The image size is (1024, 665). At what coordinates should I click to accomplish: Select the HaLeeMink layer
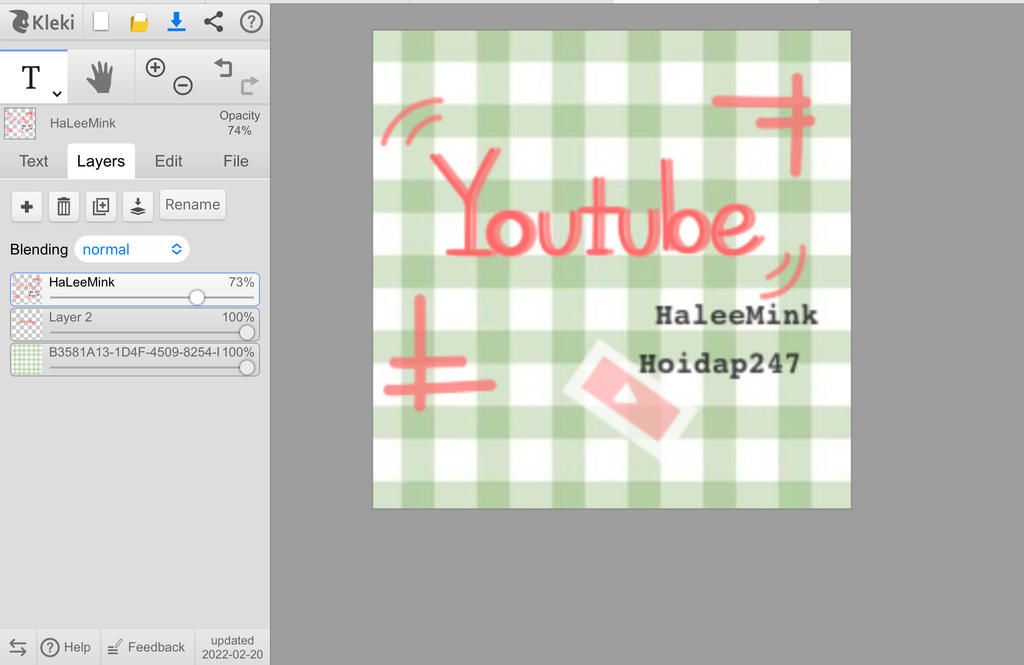(135, 289)
